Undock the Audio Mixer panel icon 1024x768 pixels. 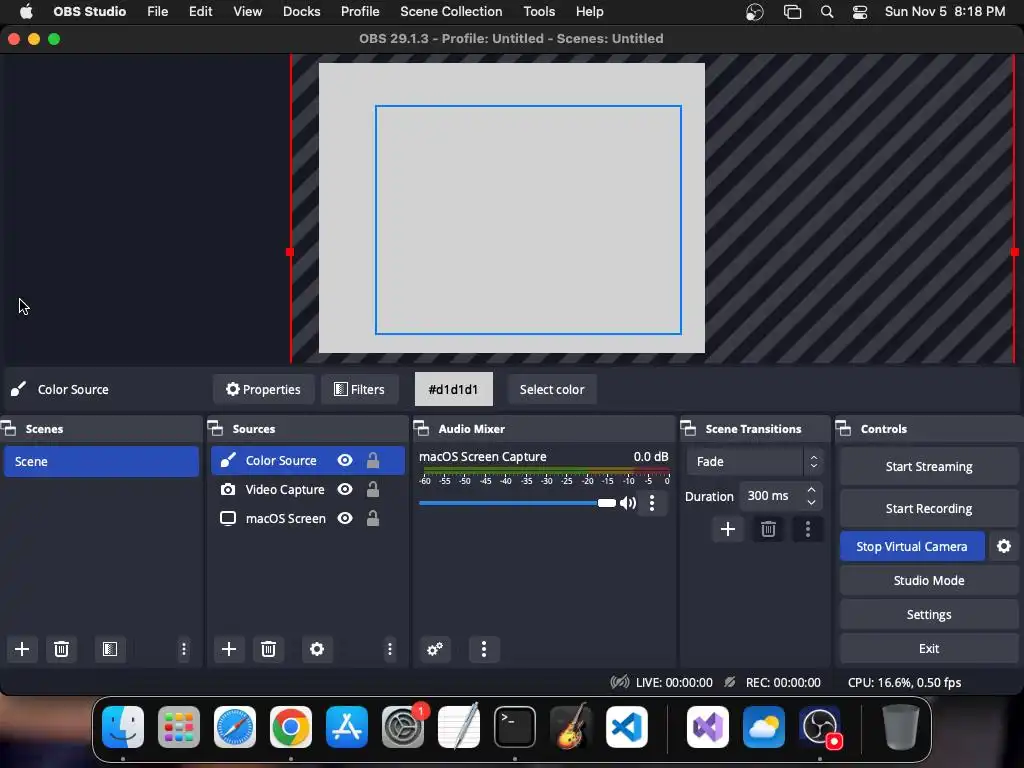click(422, 429)
